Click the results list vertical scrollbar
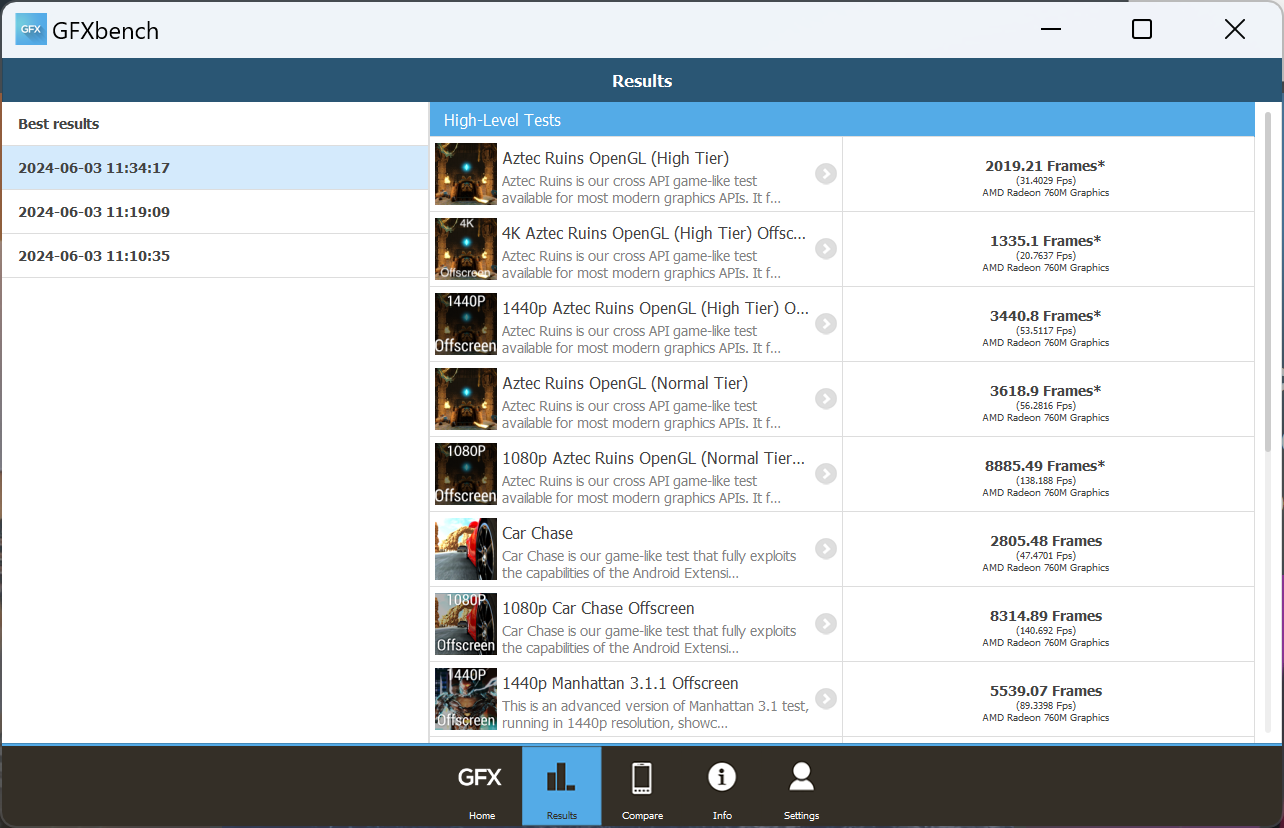 tap(1268, 280)
